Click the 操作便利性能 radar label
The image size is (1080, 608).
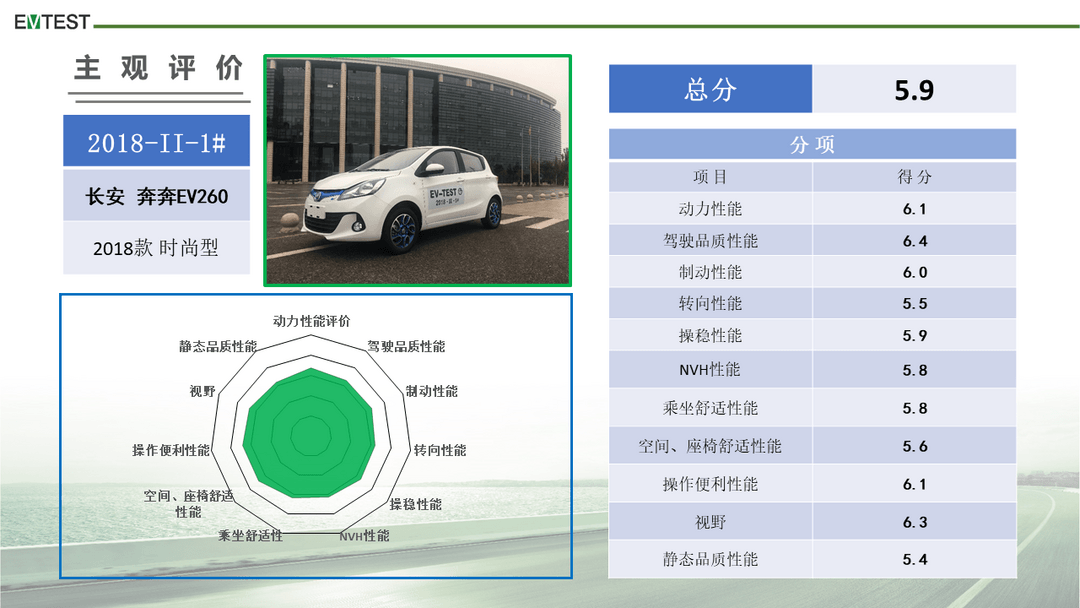[x=171, y=450]
